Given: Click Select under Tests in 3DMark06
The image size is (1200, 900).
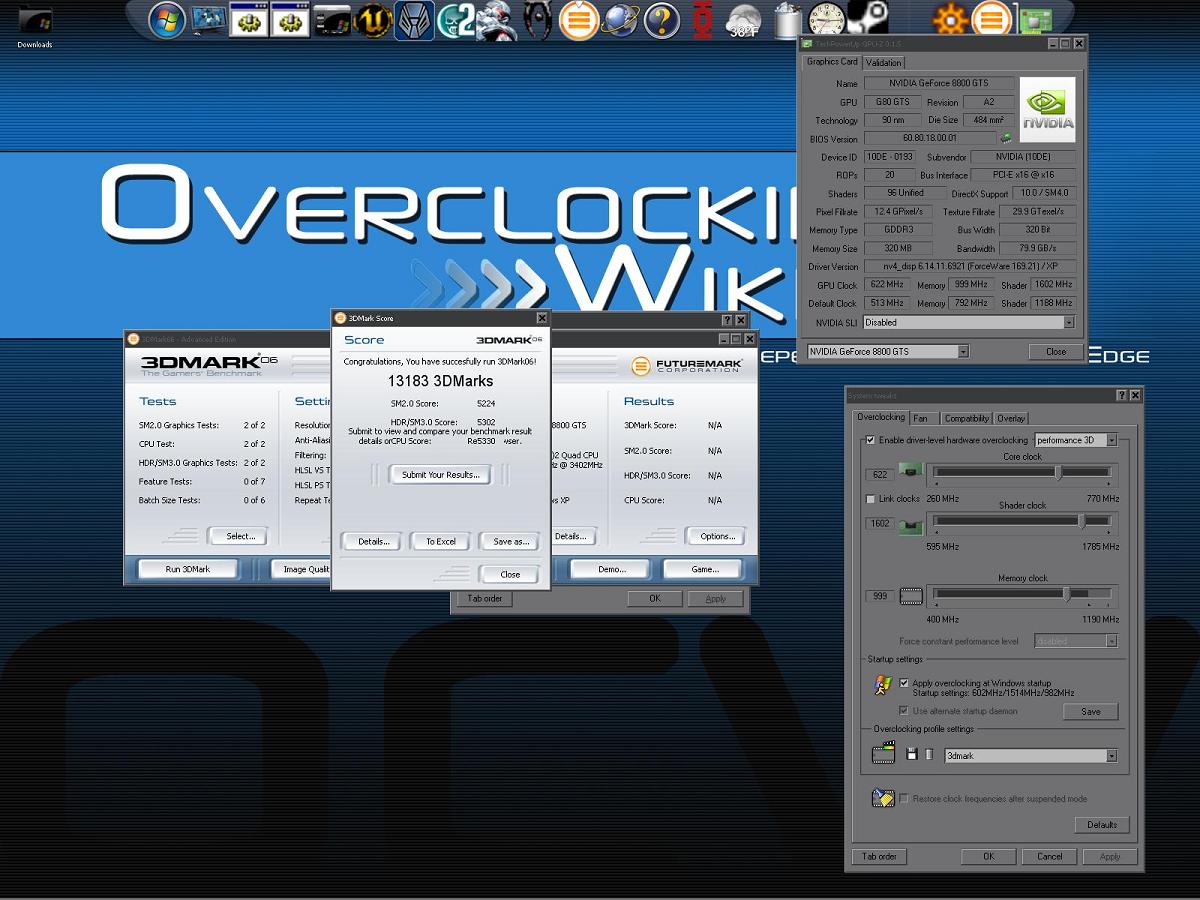Looking at the screenshot, I should 240,536.
